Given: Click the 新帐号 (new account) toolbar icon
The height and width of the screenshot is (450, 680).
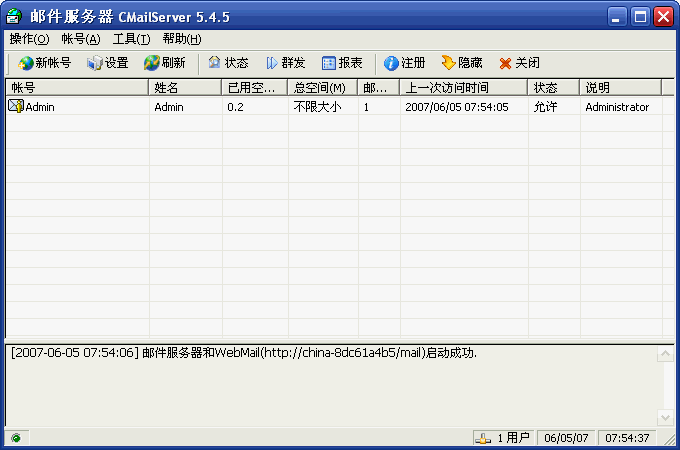Looking at the screenshot, I should tap(26, 63).
